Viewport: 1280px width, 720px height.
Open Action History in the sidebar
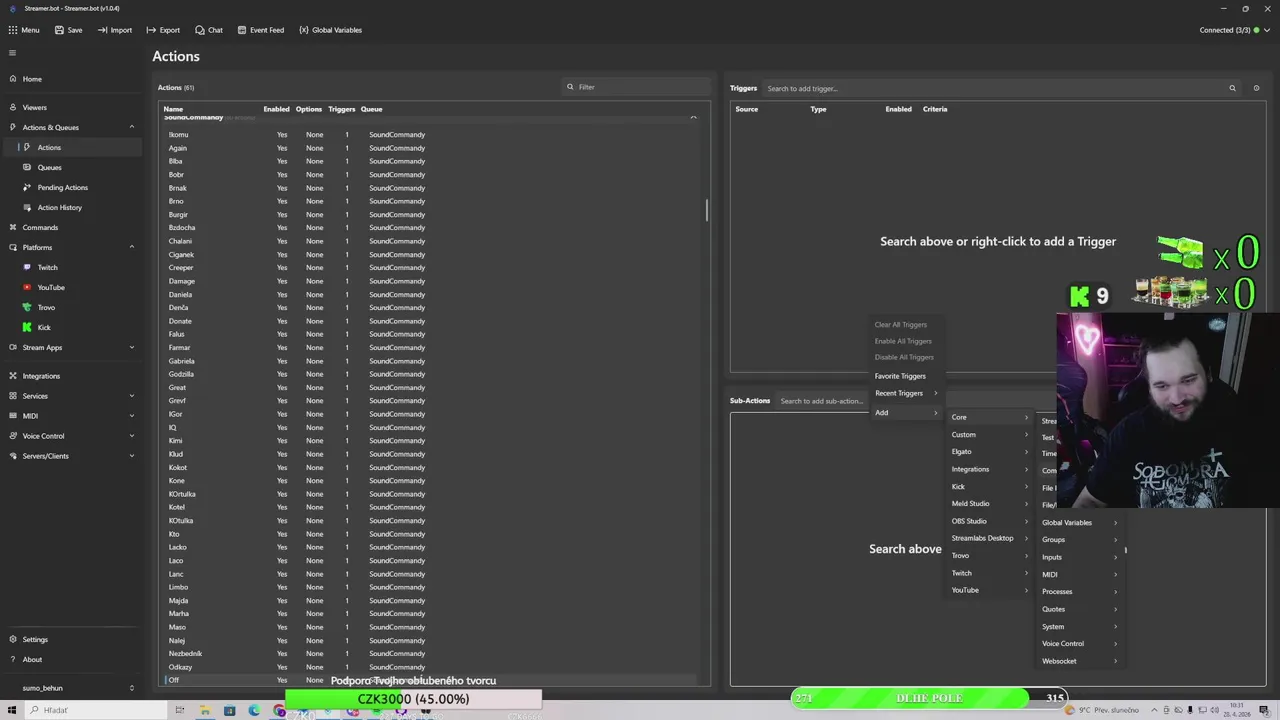click(x=59, y=207)
